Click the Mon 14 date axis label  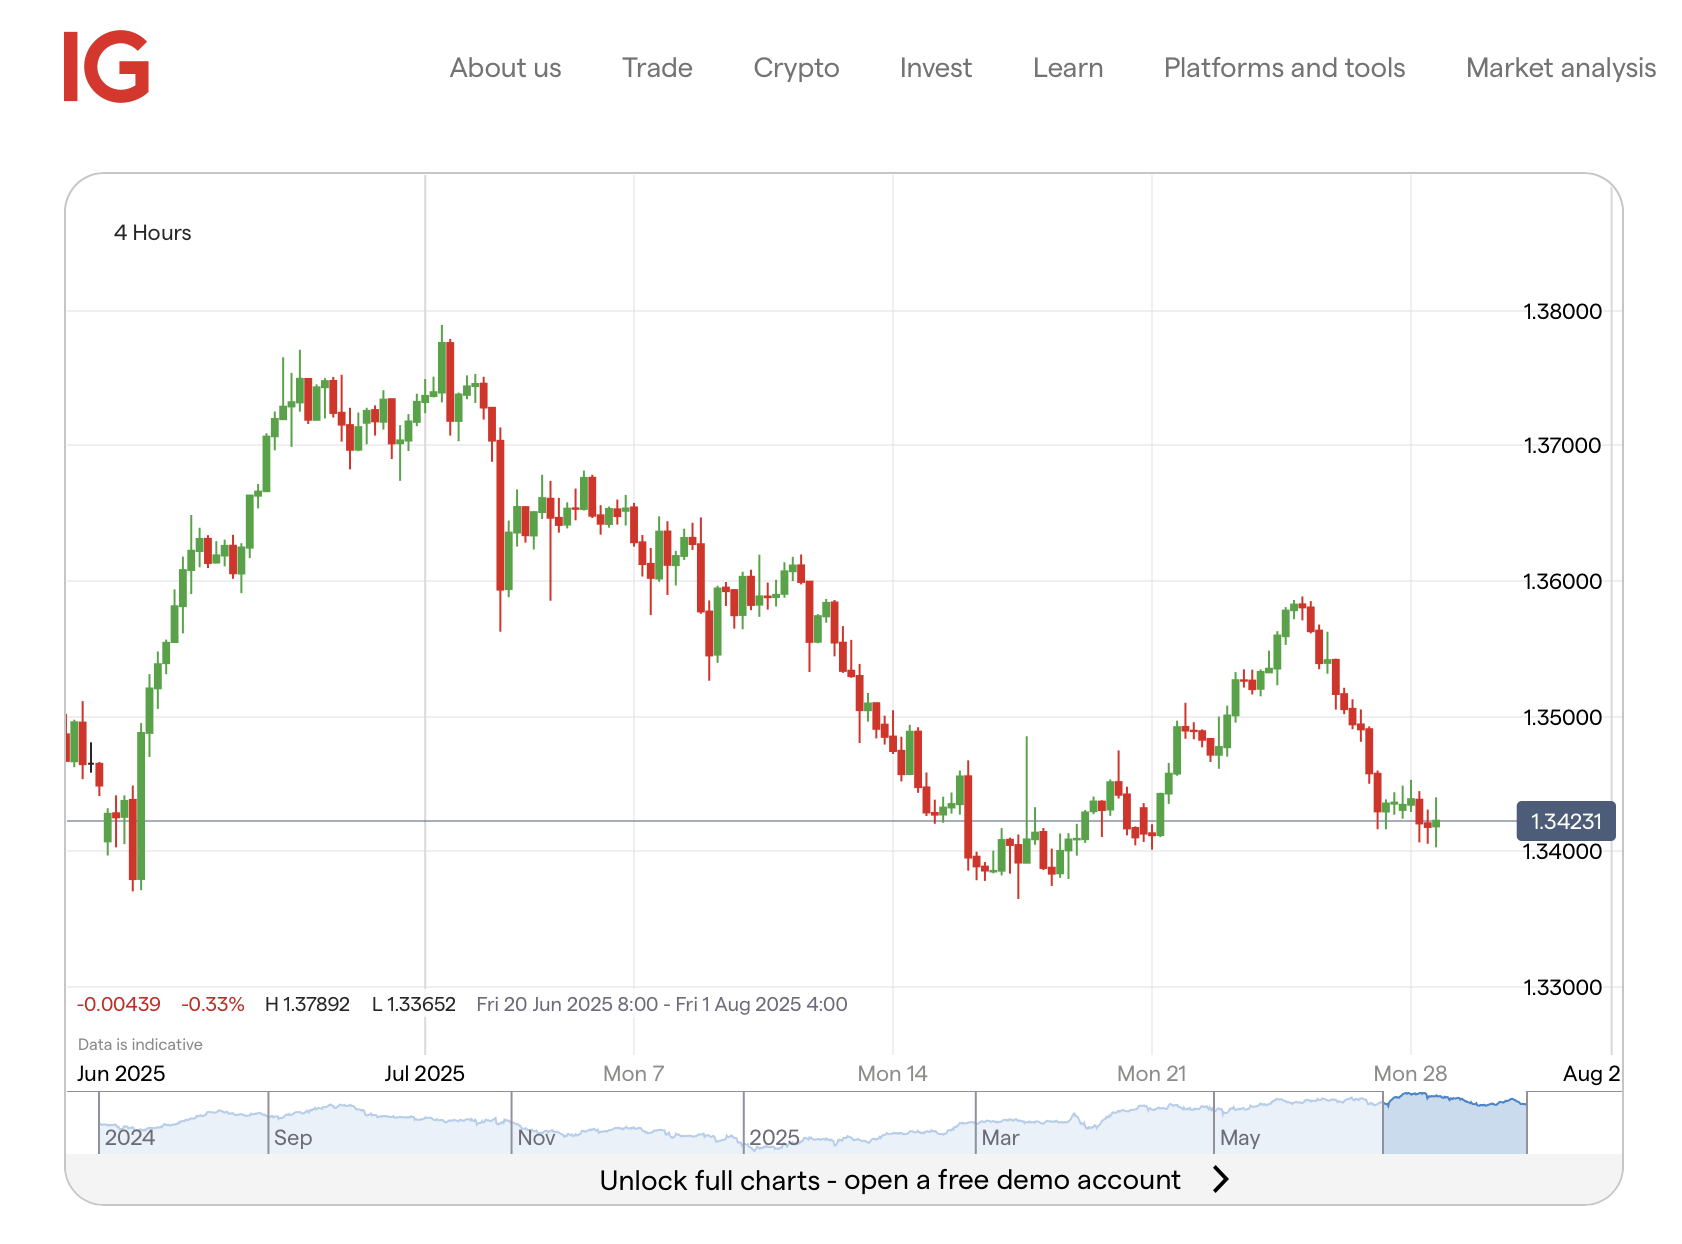892,1074
